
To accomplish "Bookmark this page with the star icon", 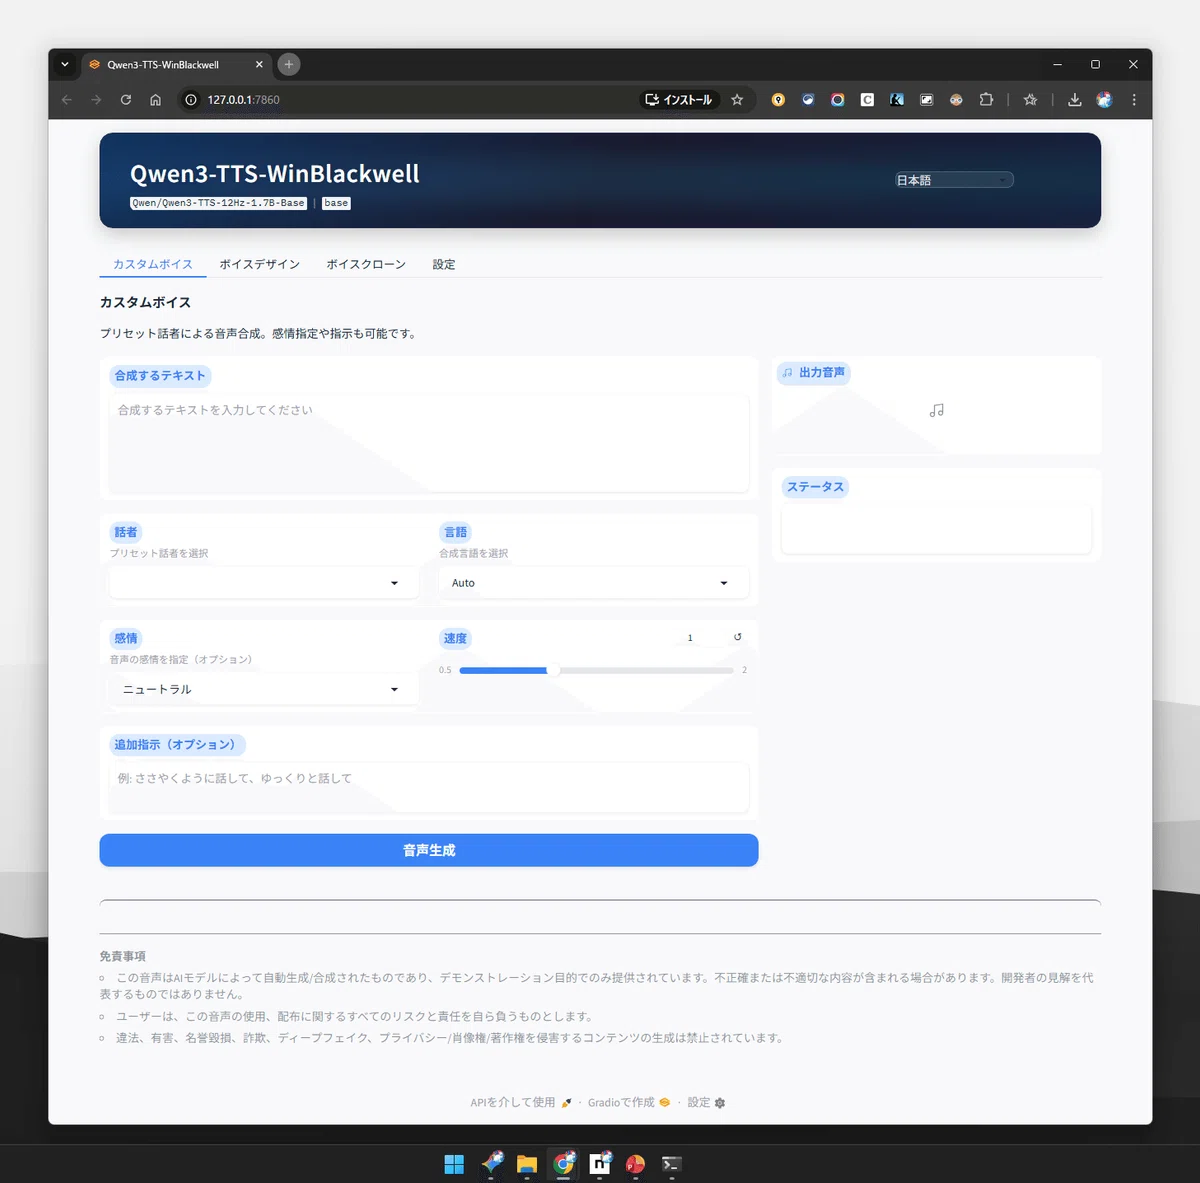I will [x=737, y=100].
